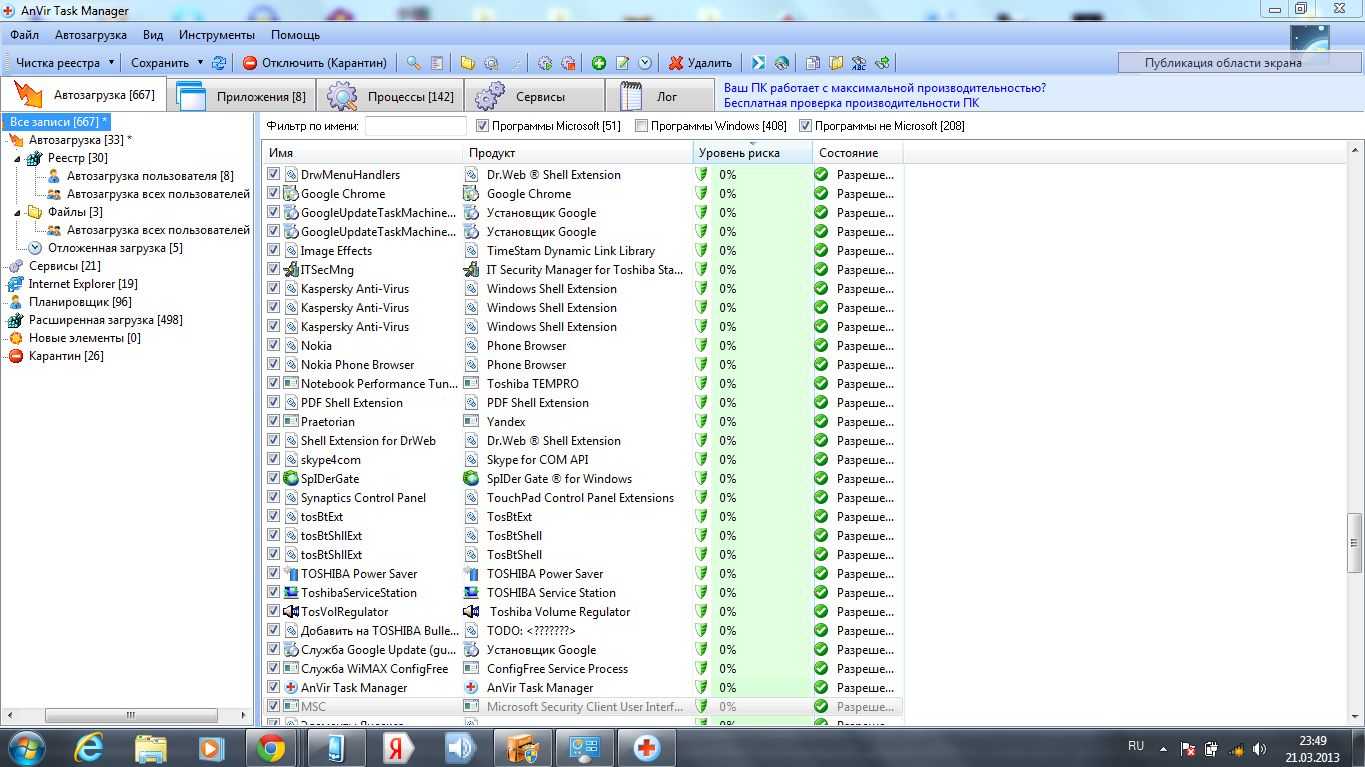Click the green arrow icon at toolbar end
Viewport: 1365px width, 767px height.
[882, 62]
